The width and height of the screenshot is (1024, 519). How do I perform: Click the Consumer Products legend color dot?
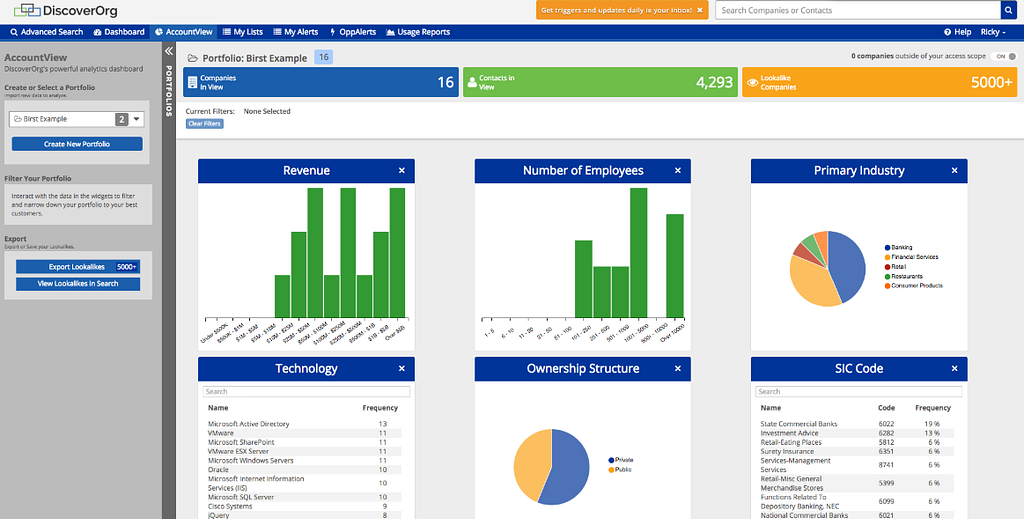click(888, 285)
